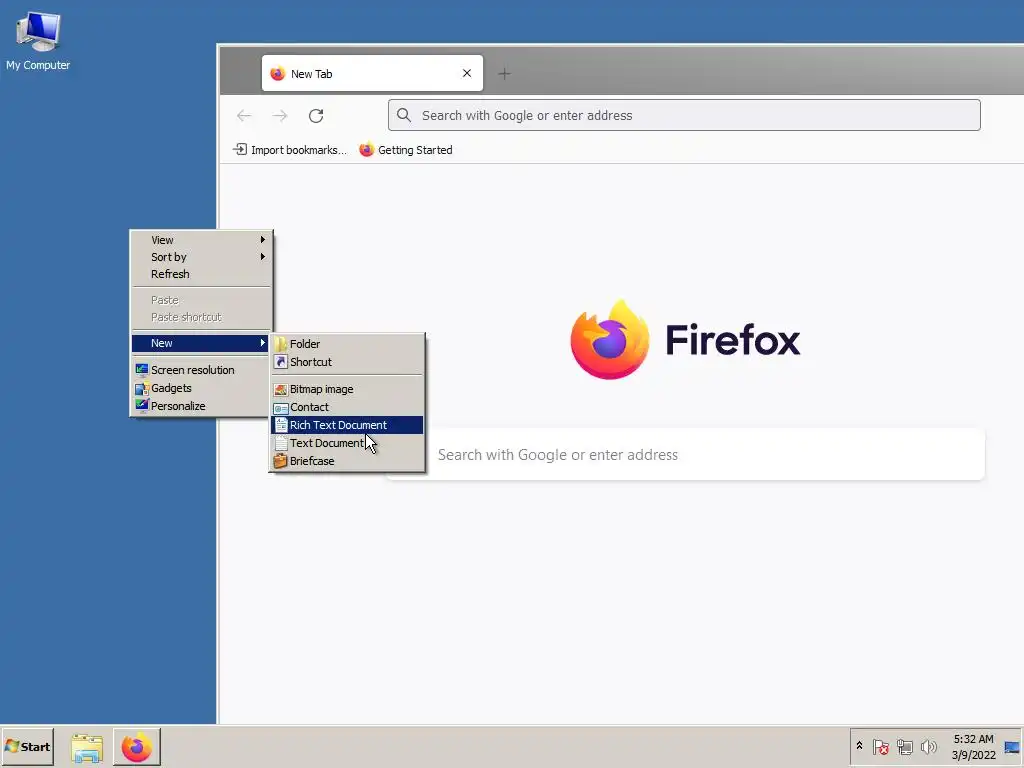Click the Briefcase icon in the submenu
This screenshot has width=1024, height=768.
coord(281,461)
